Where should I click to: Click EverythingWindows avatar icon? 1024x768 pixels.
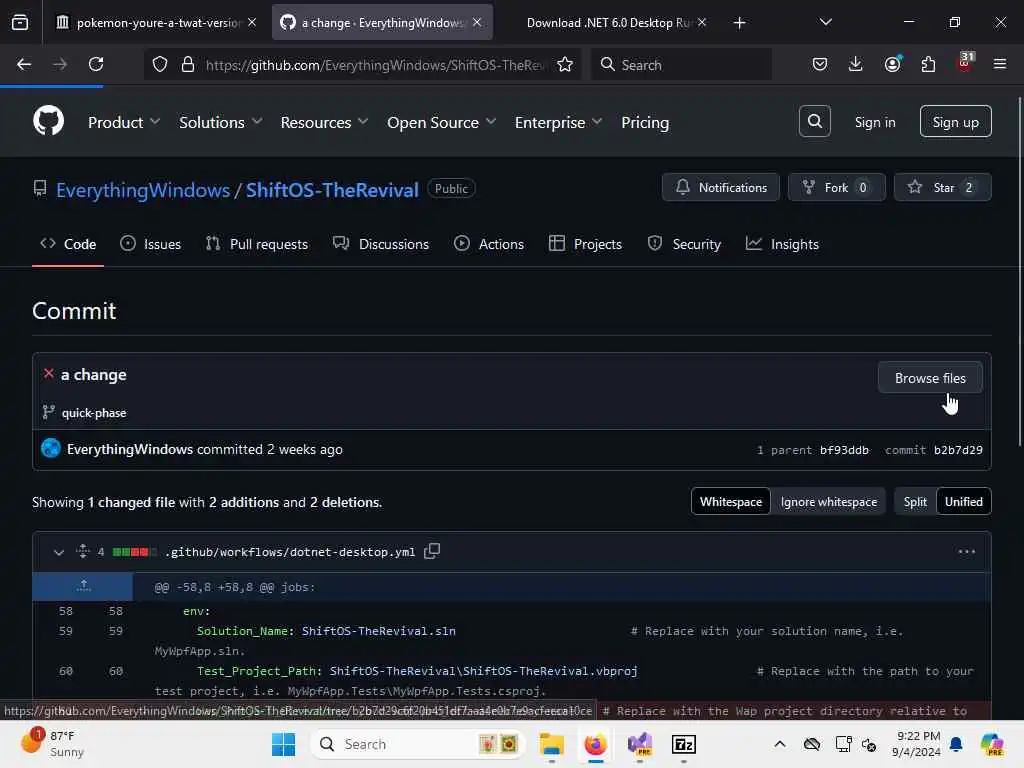tap(51, 449)
